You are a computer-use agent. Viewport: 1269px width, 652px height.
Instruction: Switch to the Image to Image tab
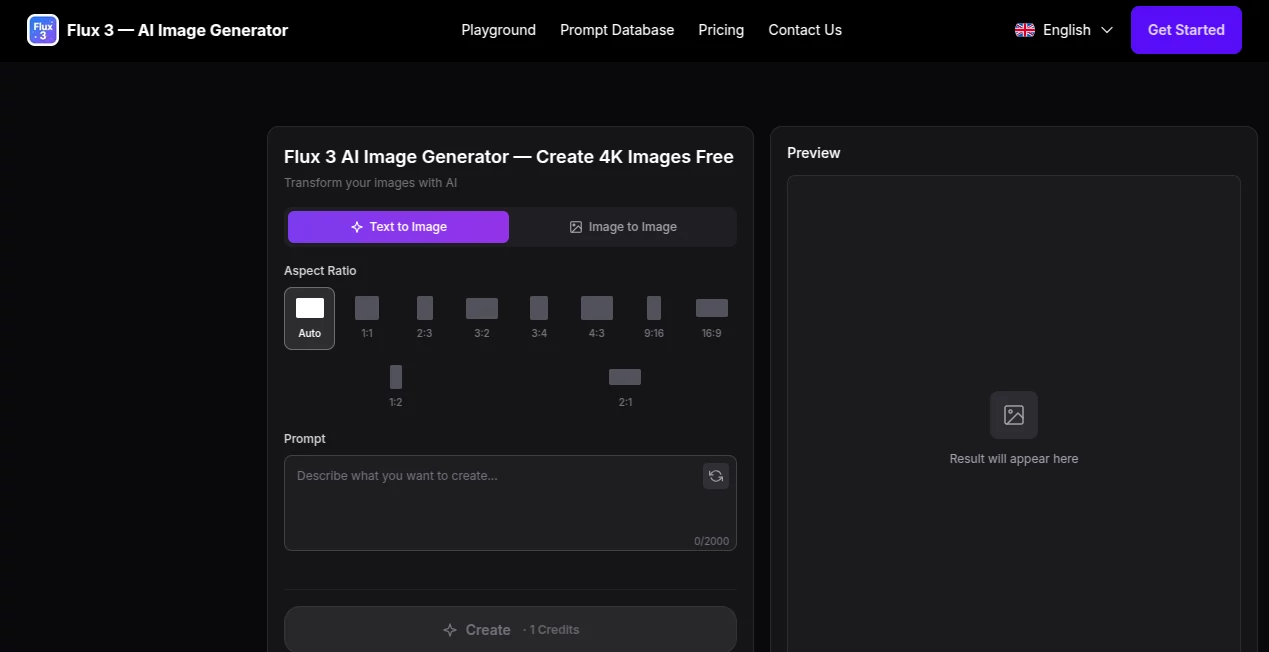point(623,227)
